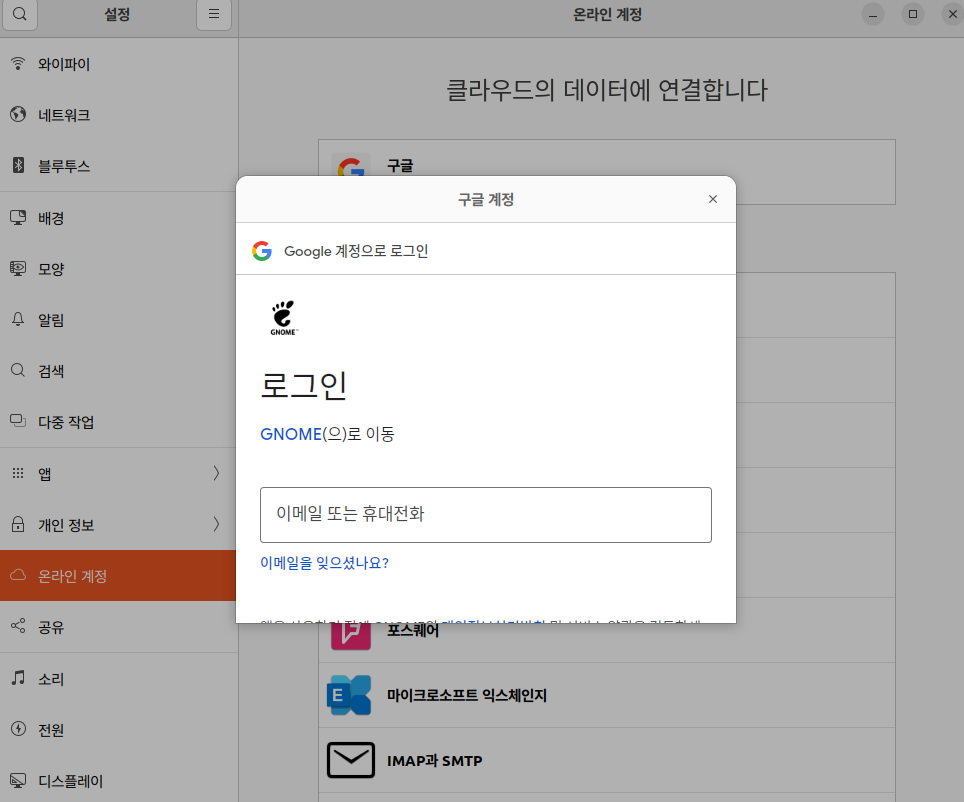Click the Google 계정으로 로그인 text
964x802 pixels.
(x=356, y=251)
